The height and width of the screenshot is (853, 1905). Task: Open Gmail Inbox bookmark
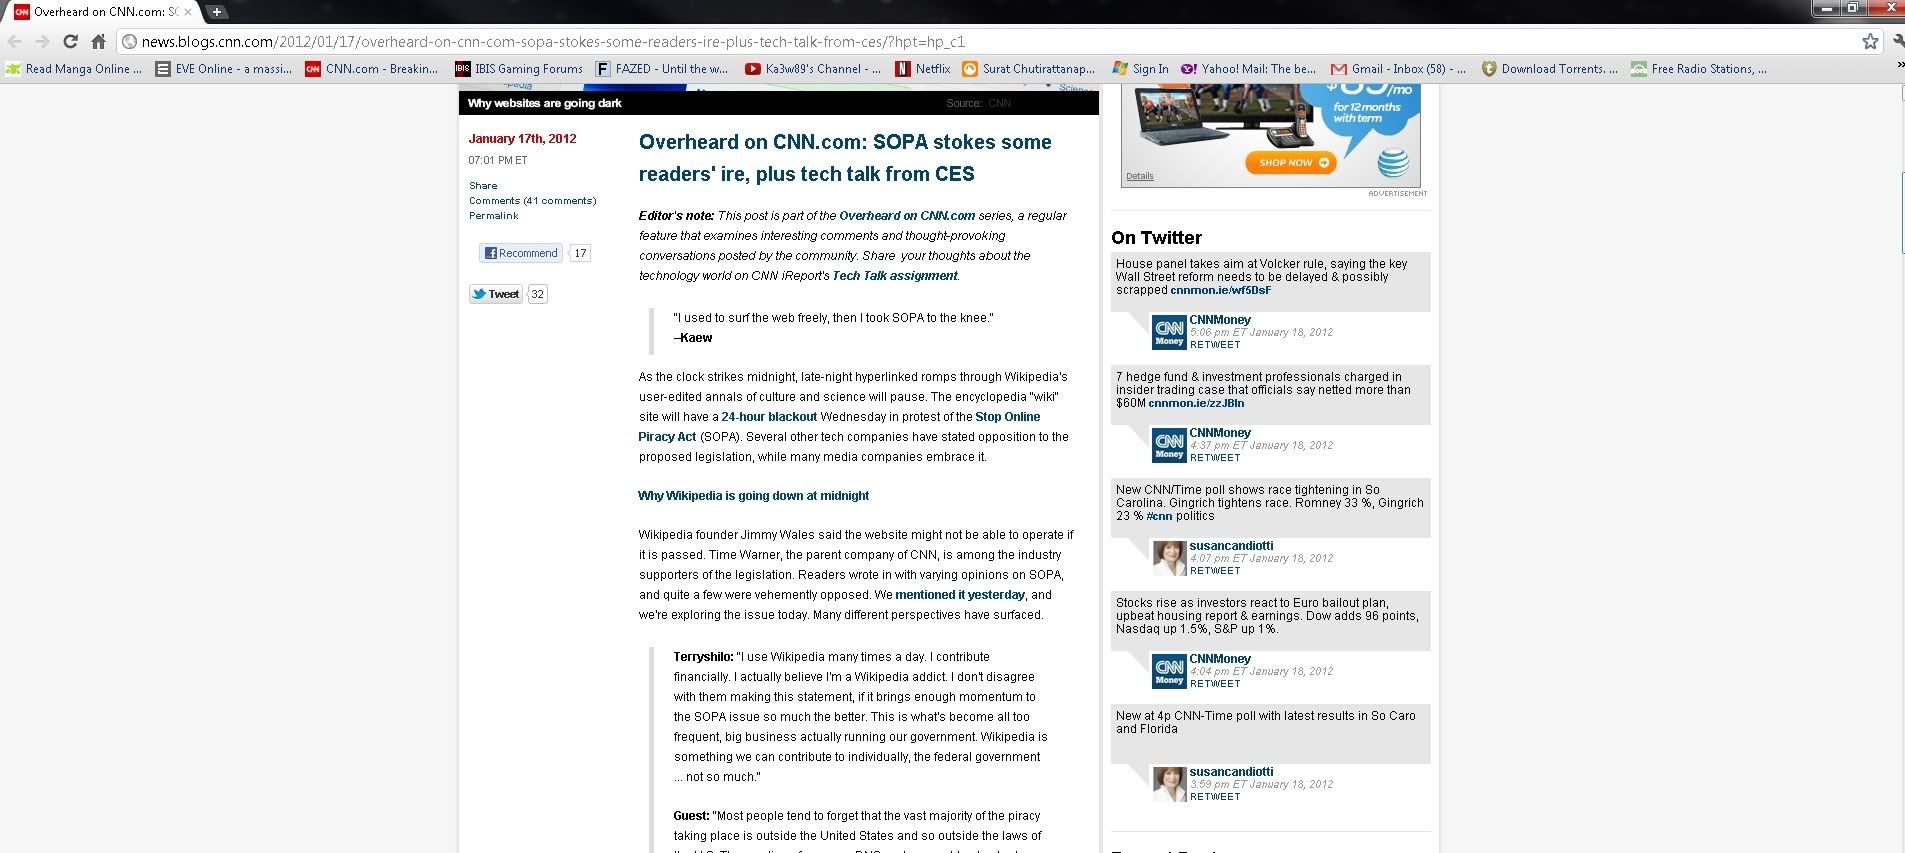(1398, 69)
